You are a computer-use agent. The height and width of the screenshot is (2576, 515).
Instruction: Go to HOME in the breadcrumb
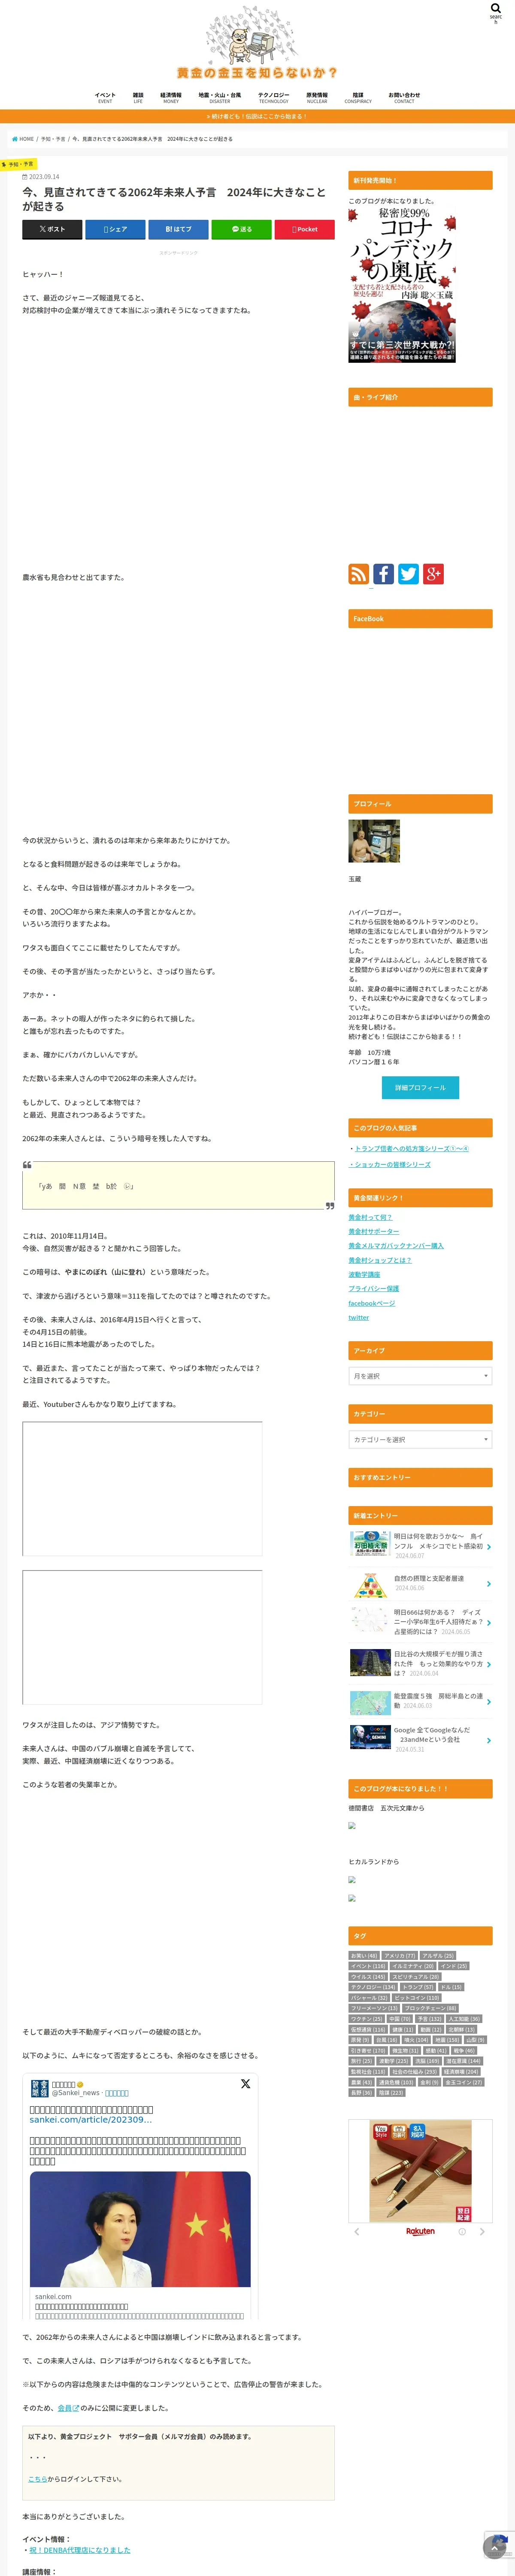pyautogui.click(x=23, y=139)
